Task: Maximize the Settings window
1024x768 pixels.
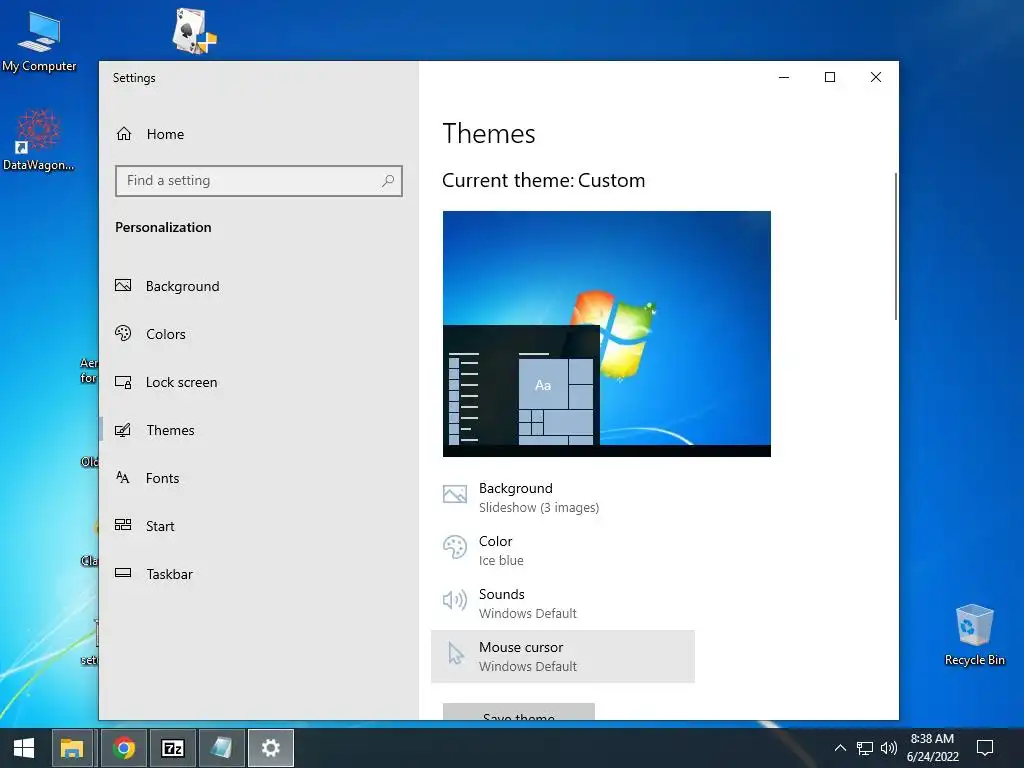Action: point(830,78)
